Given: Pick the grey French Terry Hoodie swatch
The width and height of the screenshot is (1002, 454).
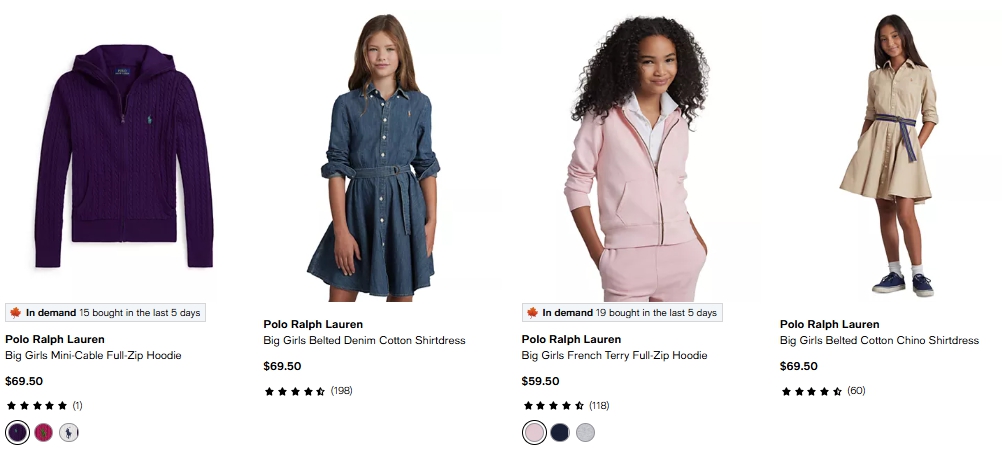Looking at the screenshot, I should click(586, 432).
